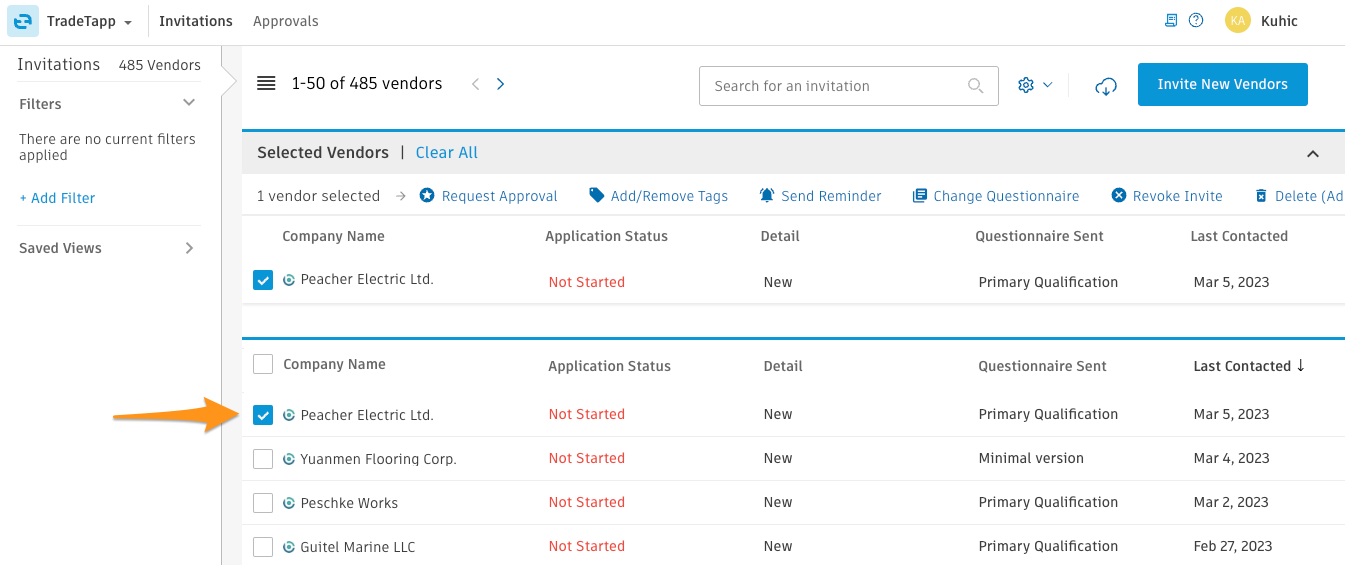Toggle the select-all vendors header checkbox
Image resolution: width=1345 pixels, height=565 pixels.
tap(263, 365)
